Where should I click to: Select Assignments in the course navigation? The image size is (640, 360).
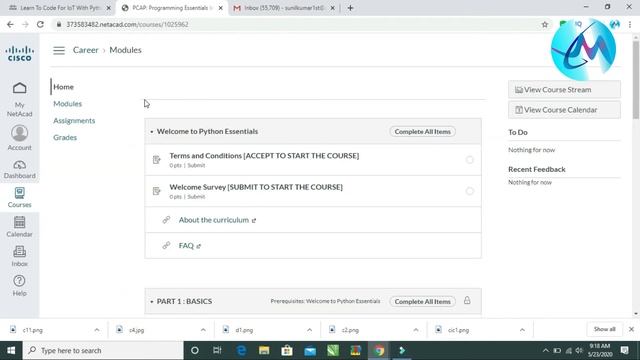click(x=74, y=120)
